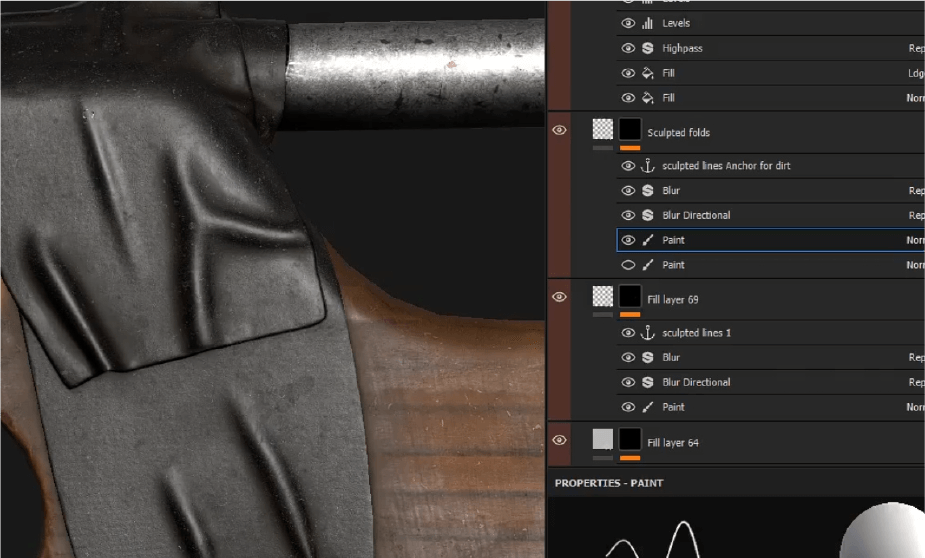Hide the Fill effect beside the Ldg blend mode
This screenshot has height=558, width=925.
[628, 73]
